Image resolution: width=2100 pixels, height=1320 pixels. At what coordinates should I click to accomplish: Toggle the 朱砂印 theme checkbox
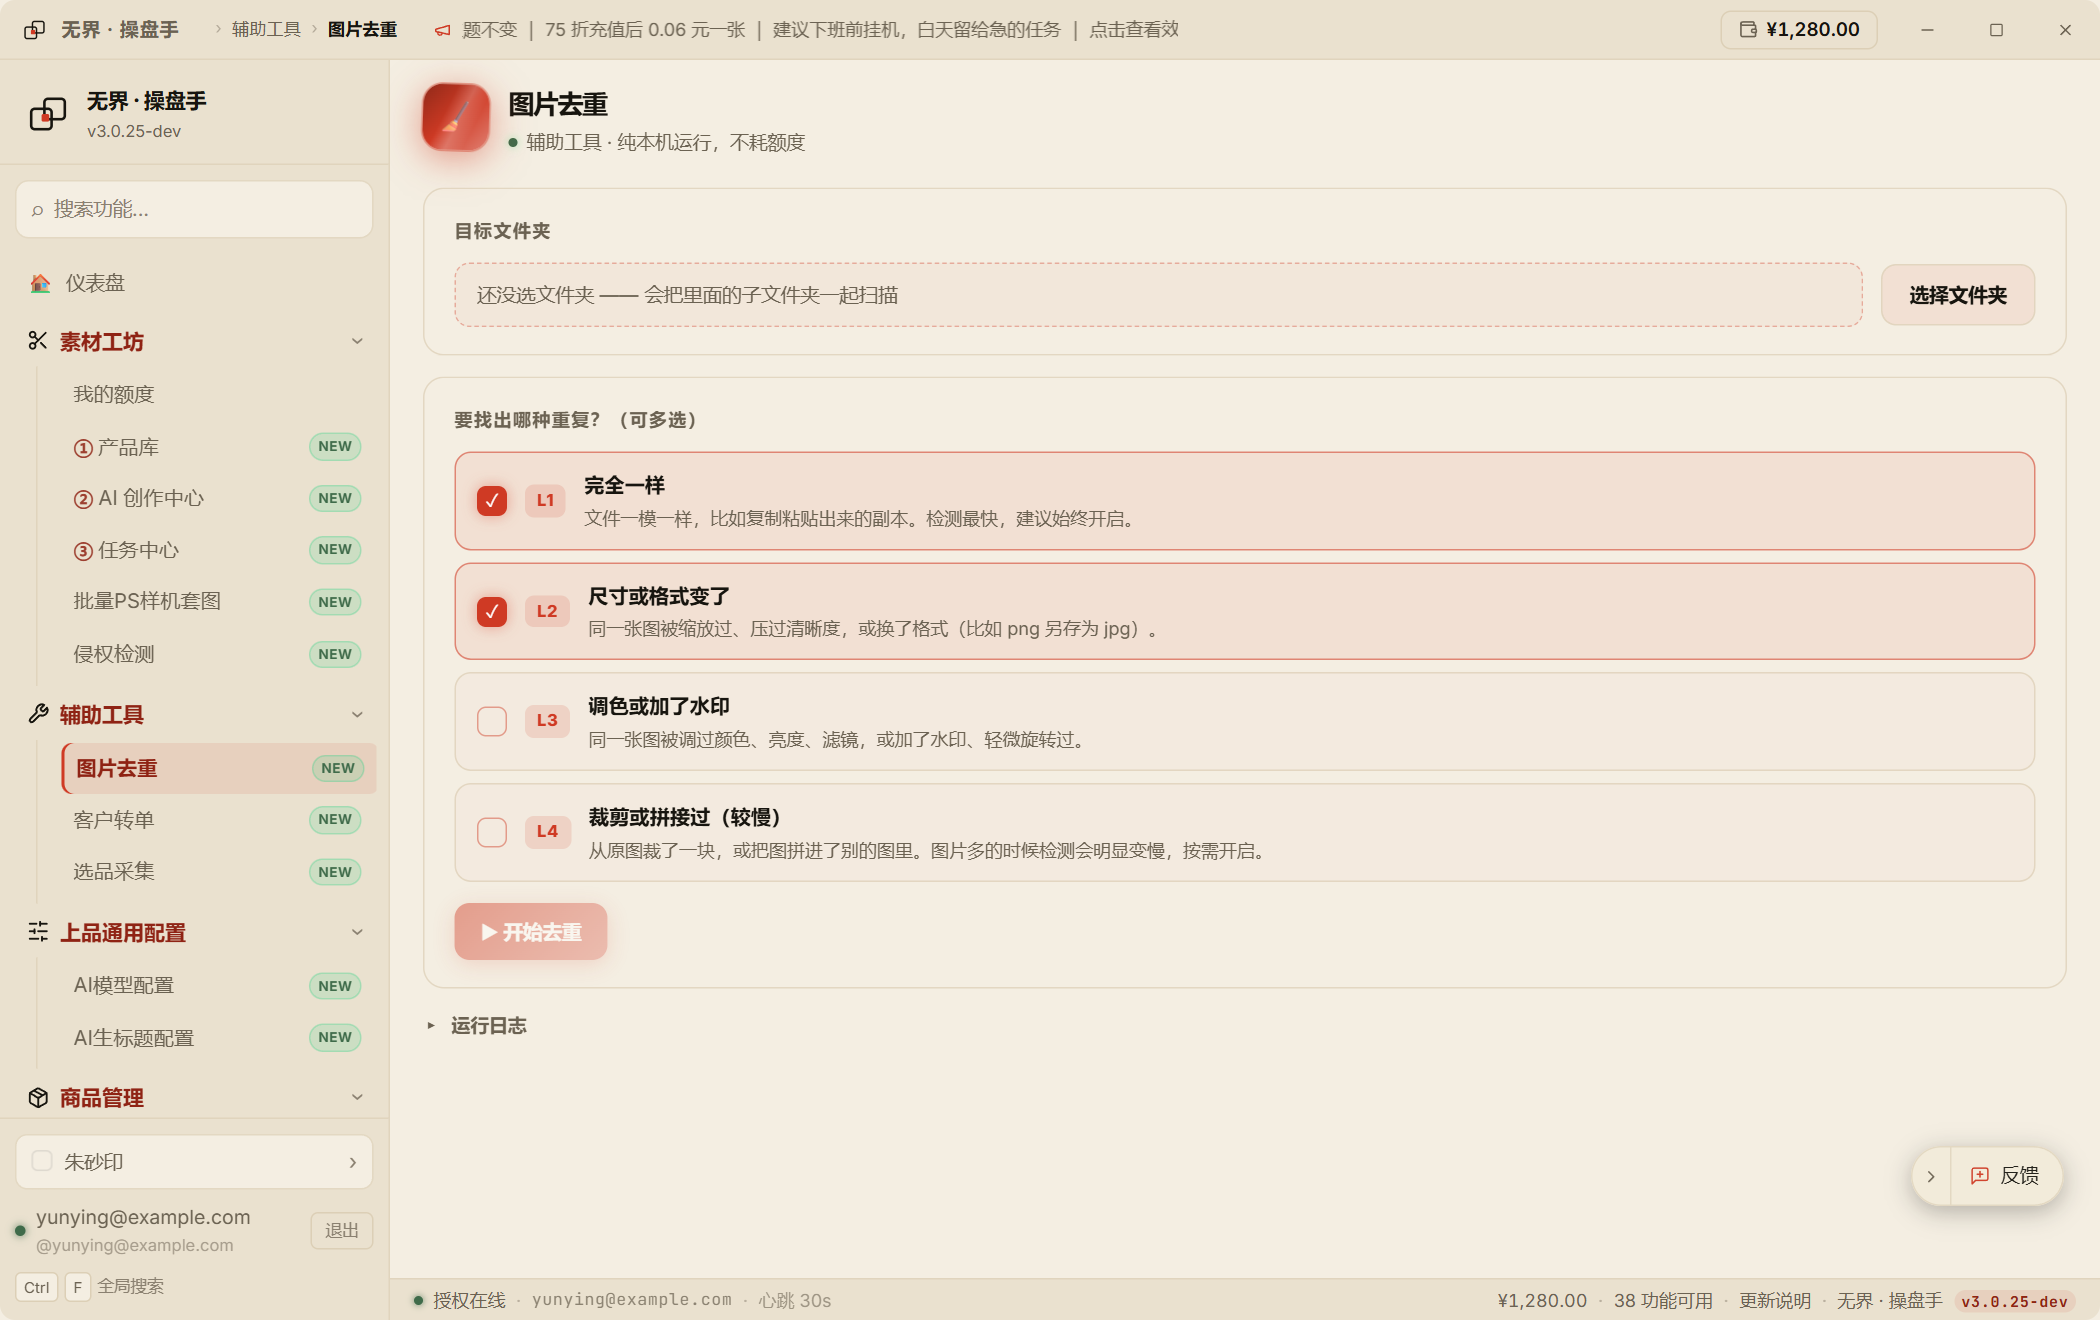tap(42, 1161)
